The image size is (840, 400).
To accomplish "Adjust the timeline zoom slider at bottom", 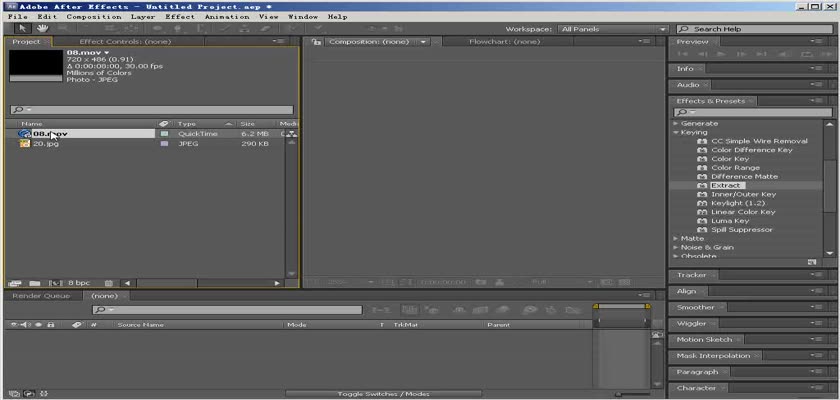I will [x=618, y=394].
